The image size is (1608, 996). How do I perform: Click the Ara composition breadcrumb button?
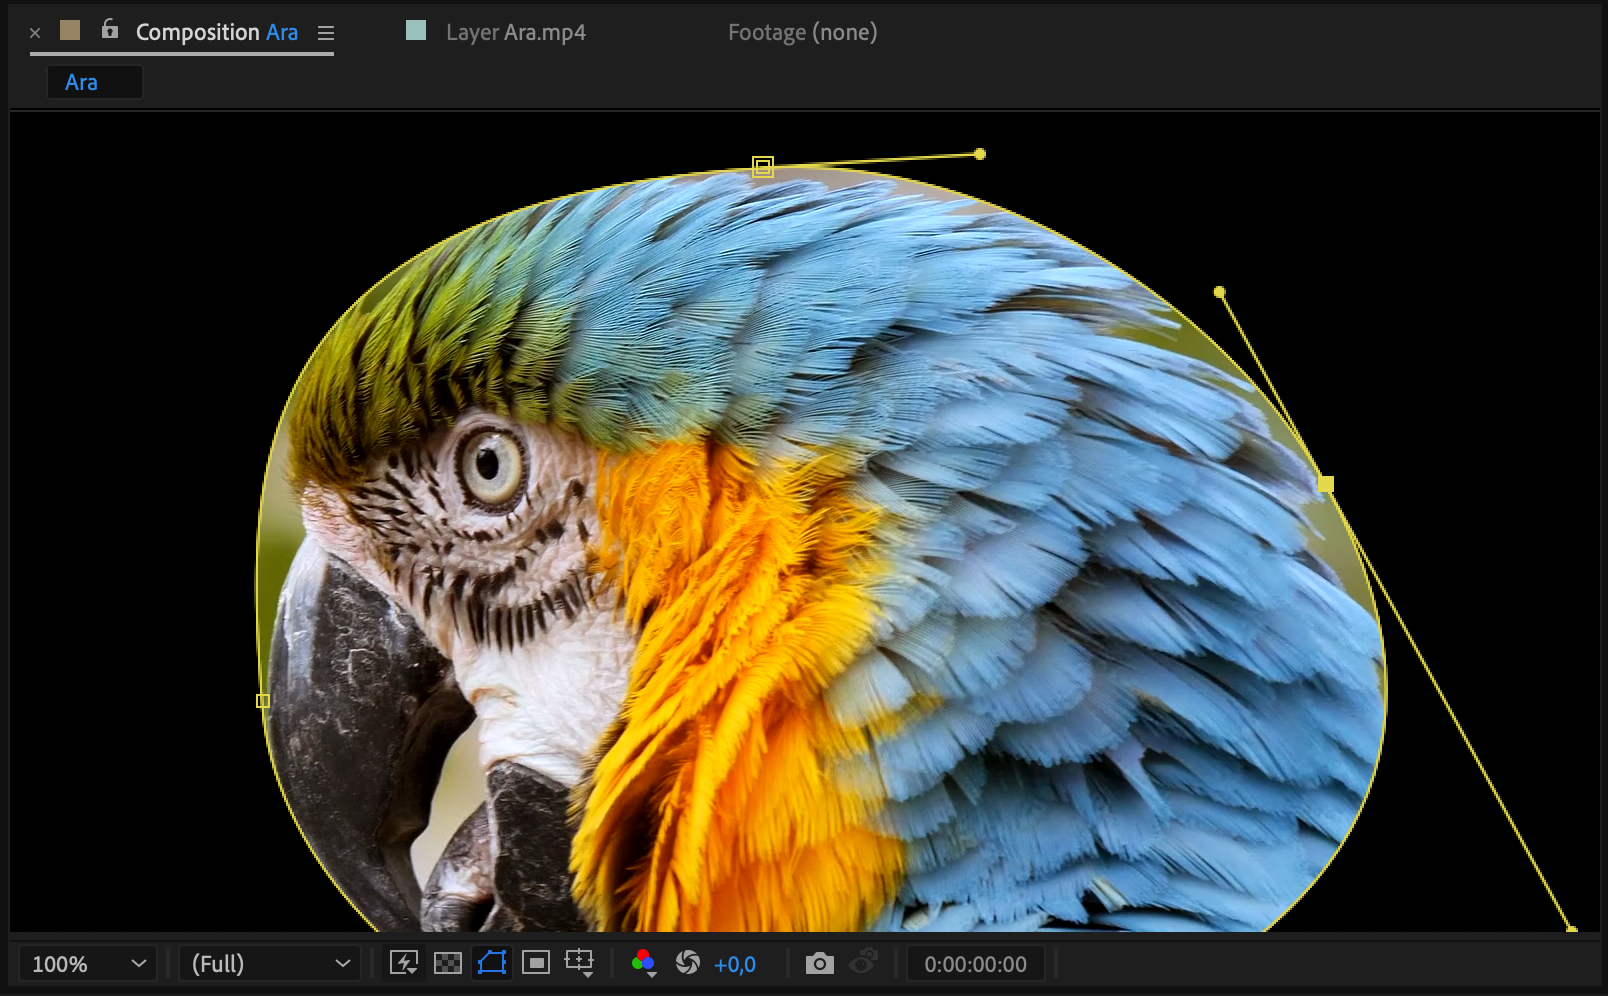94,82
